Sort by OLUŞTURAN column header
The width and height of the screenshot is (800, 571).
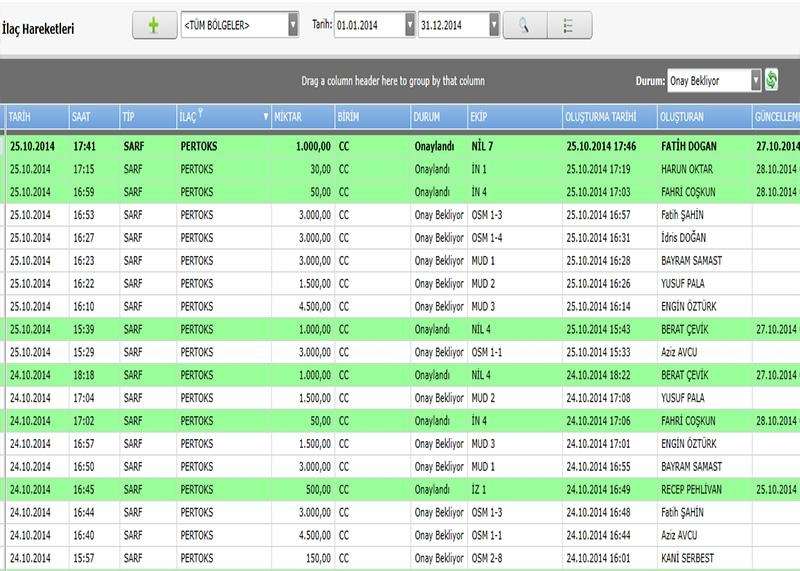click(705, 117)
